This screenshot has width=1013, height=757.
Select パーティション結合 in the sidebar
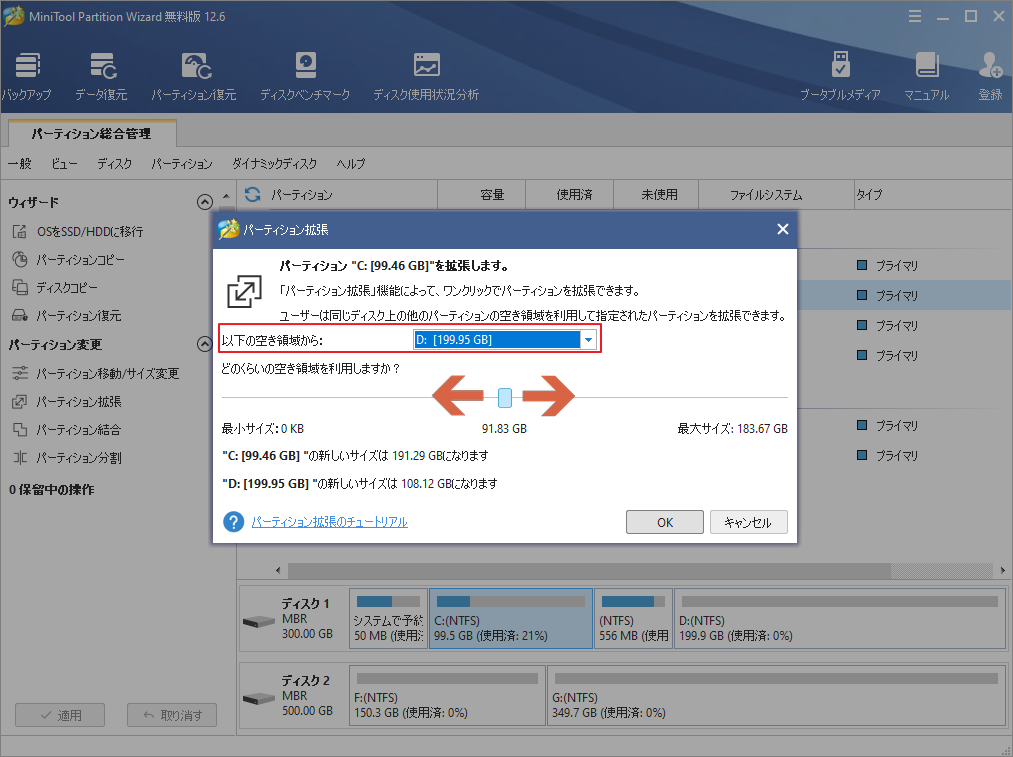click(85, 430)
